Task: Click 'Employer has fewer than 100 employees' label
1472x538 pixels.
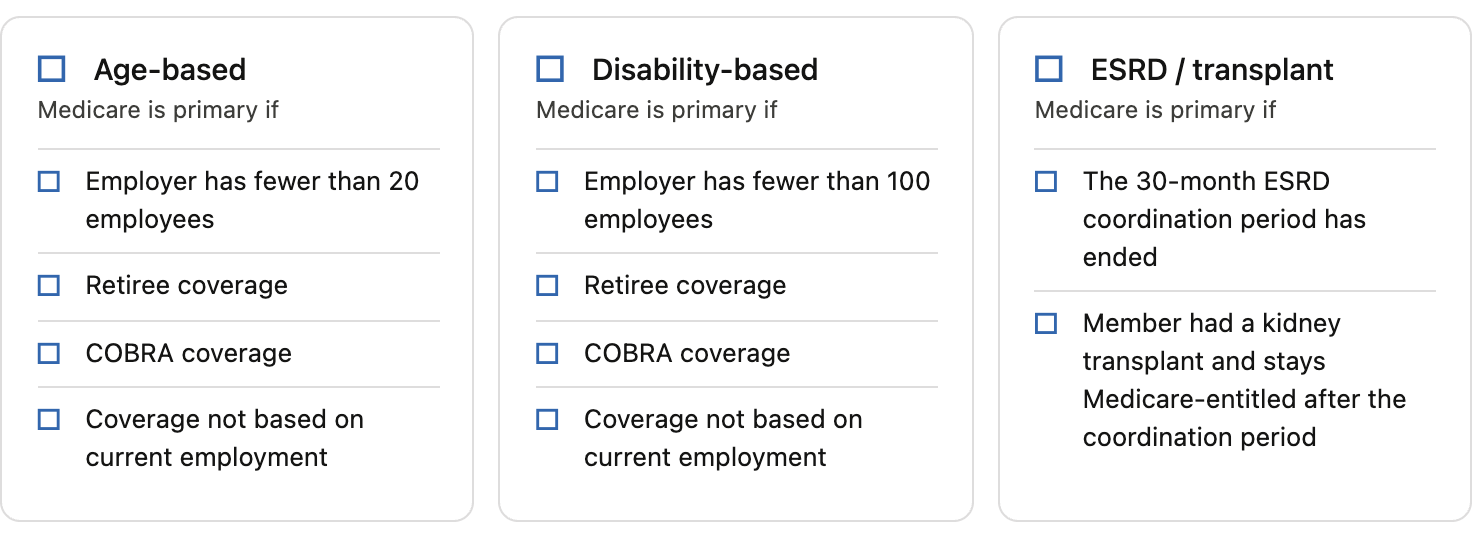Action: [x=757, y=200]
